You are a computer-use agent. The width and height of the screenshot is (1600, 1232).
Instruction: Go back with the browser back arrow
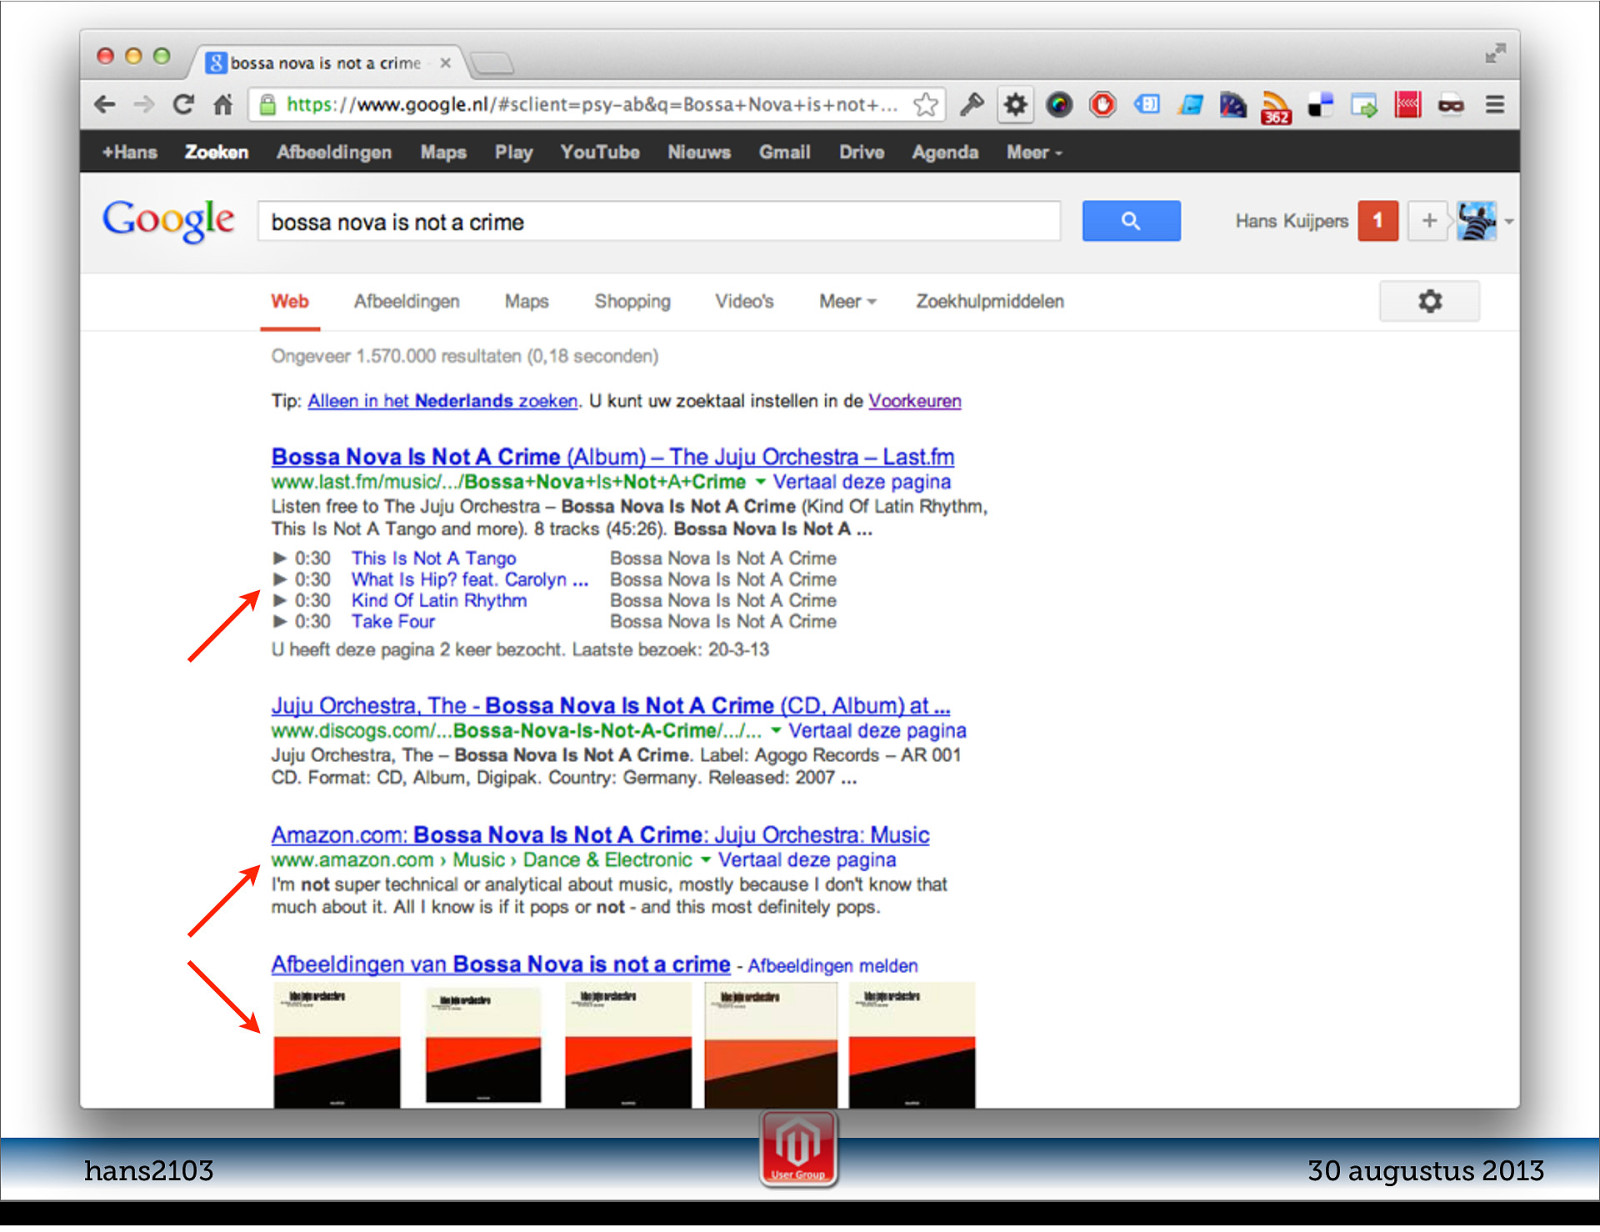pyautogui.click(x=105, y=104)
